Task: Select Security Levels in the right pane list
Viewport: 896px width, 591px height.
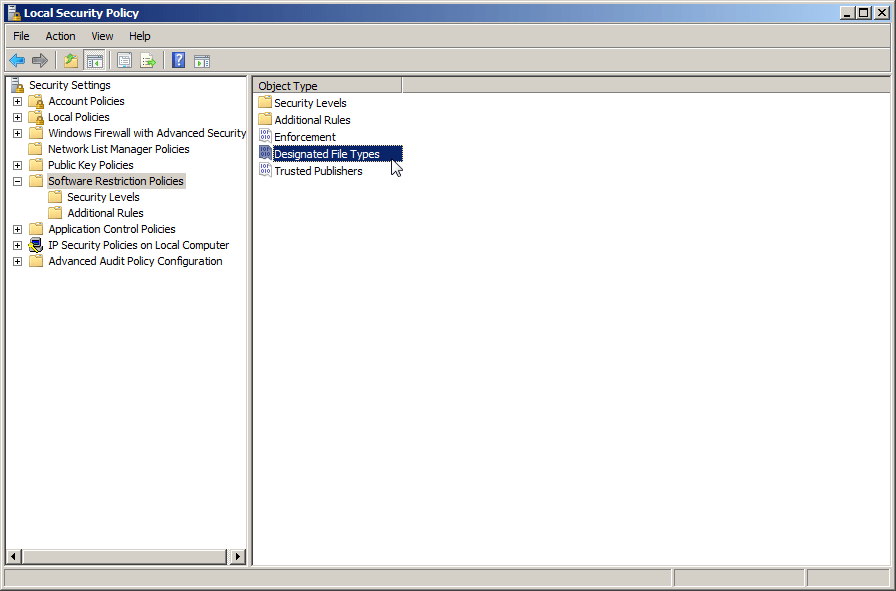Action: (x=310, y=103)
